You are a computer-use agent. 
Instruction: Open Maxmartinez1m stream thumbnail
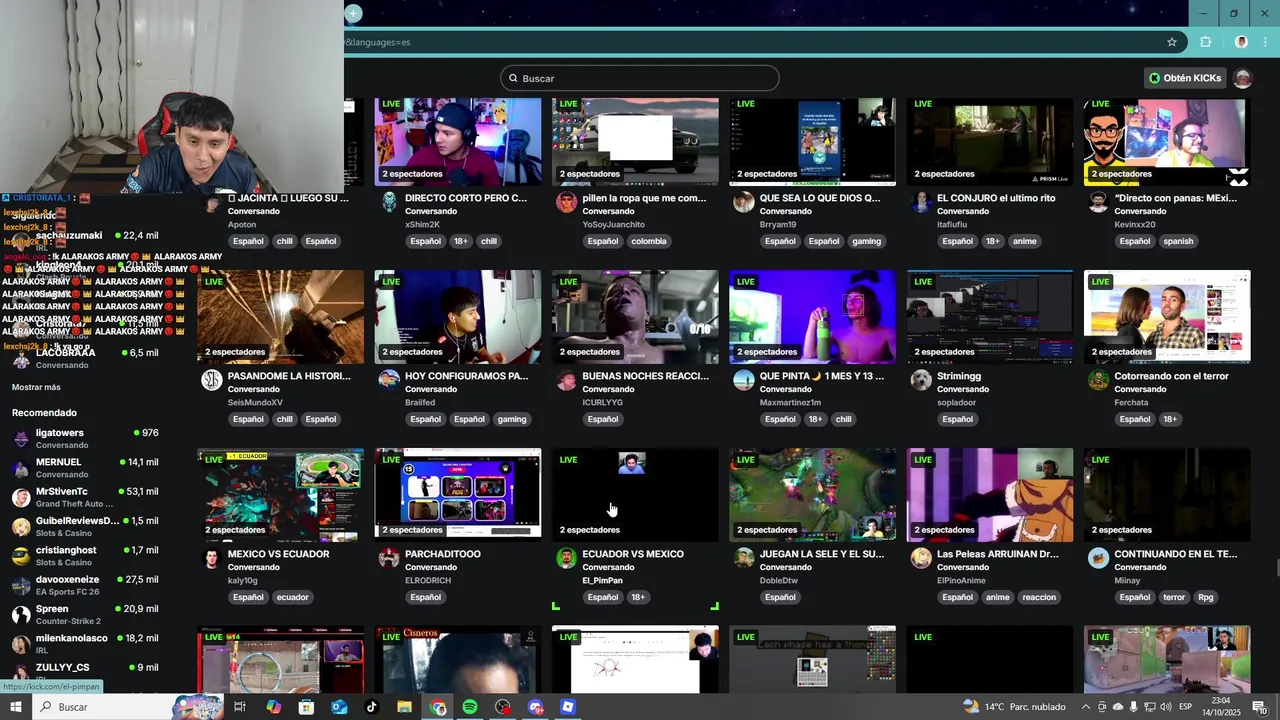[x=812, y=317]
